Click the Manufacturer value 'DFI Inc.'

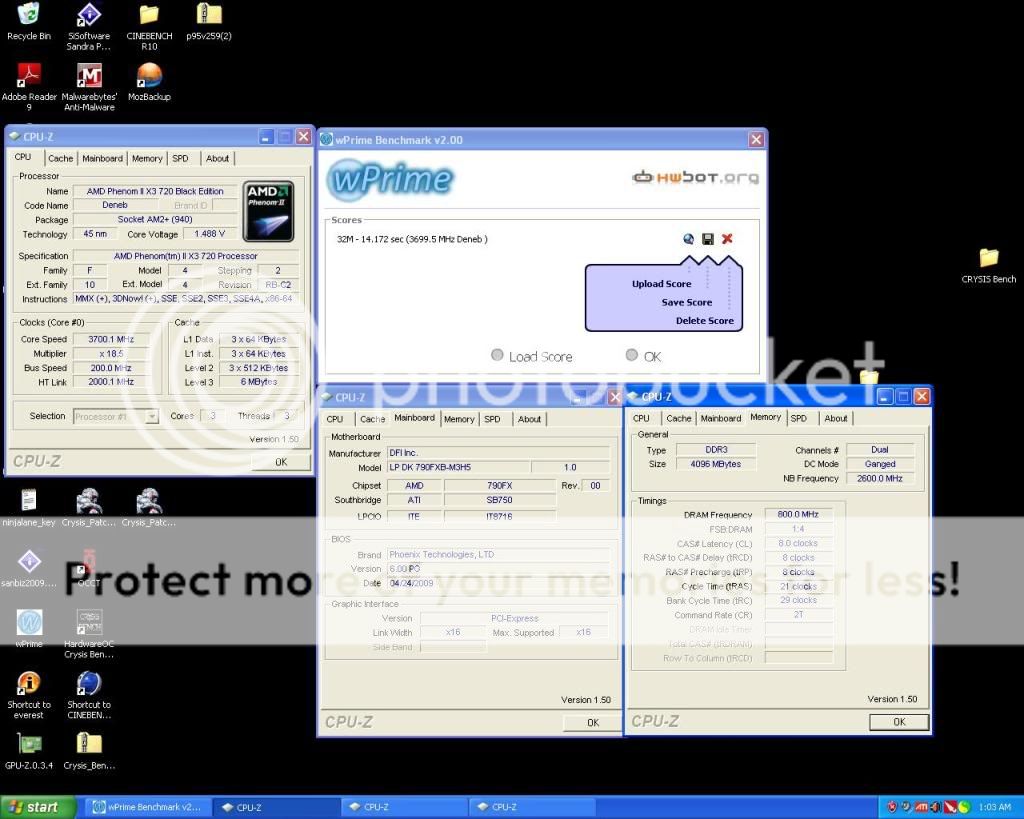(x=498, y=453)
